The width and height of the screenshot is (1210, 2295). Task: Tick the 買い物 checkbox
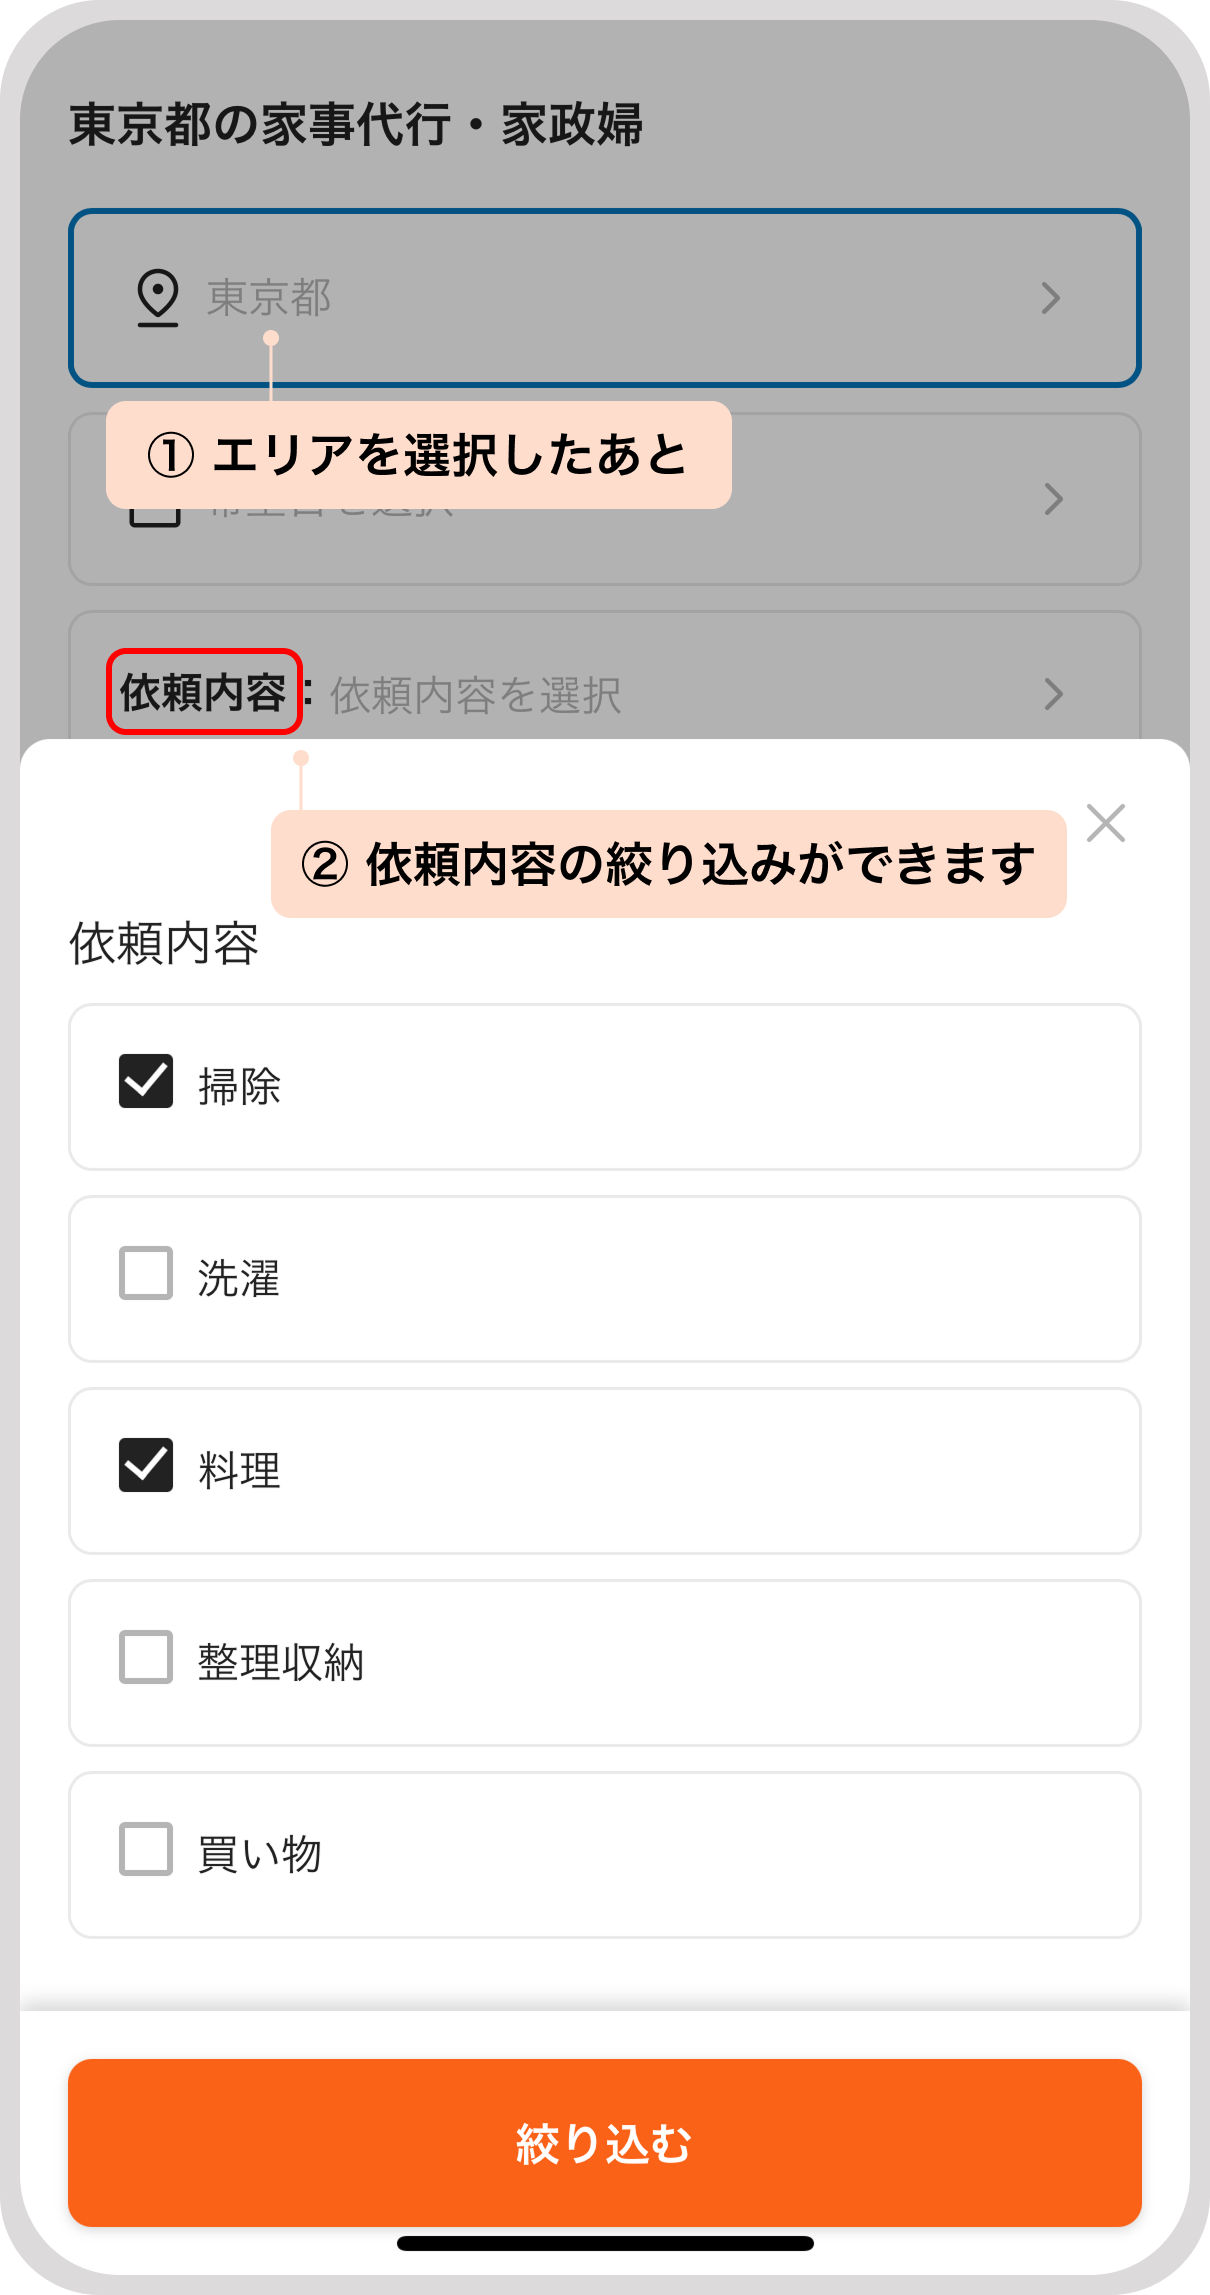point(146,1849)
